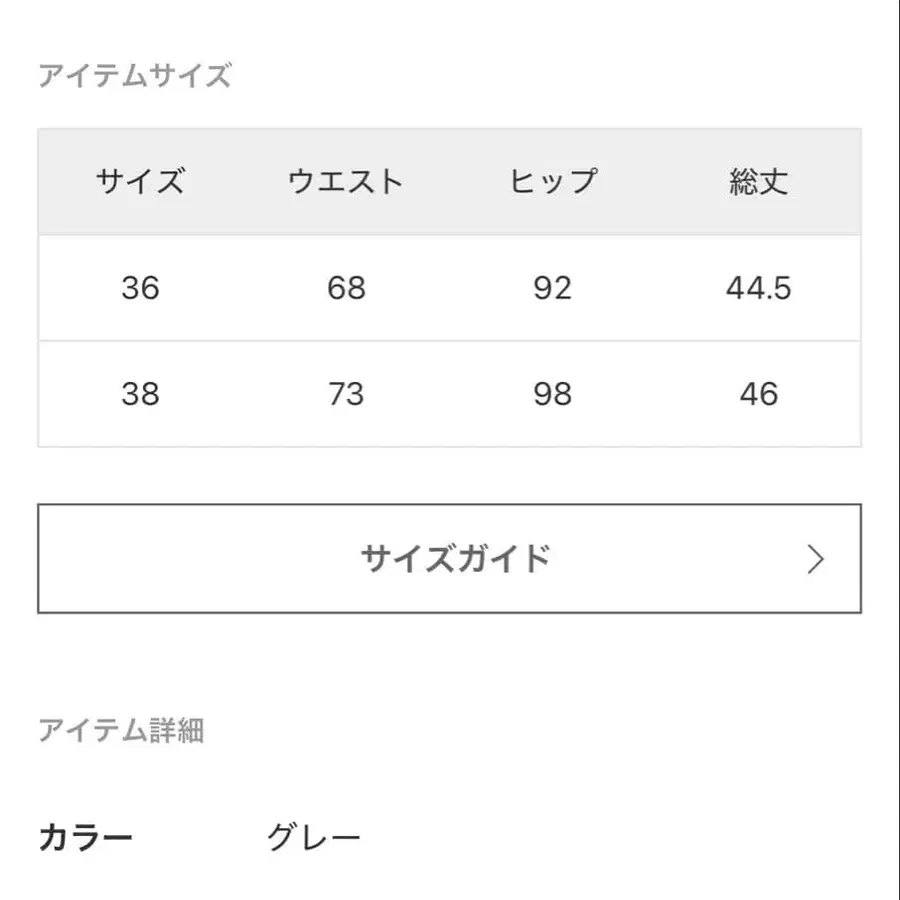Image resolution: width=900 pixels, height=900 pixels.
Task: Click inside the size table area
Action: (450, 290)
